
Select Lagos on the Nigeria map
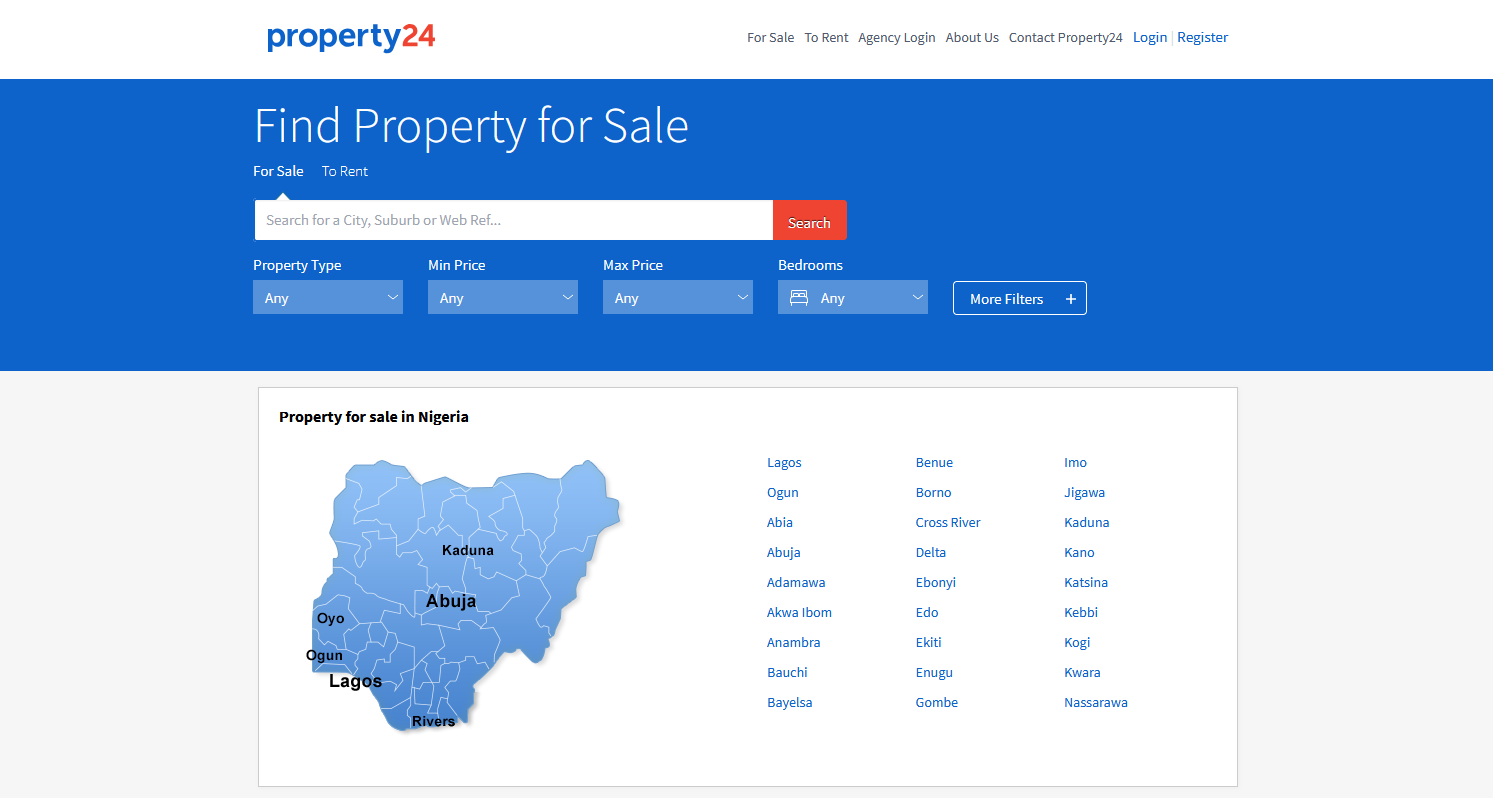(x=354, y=680)
